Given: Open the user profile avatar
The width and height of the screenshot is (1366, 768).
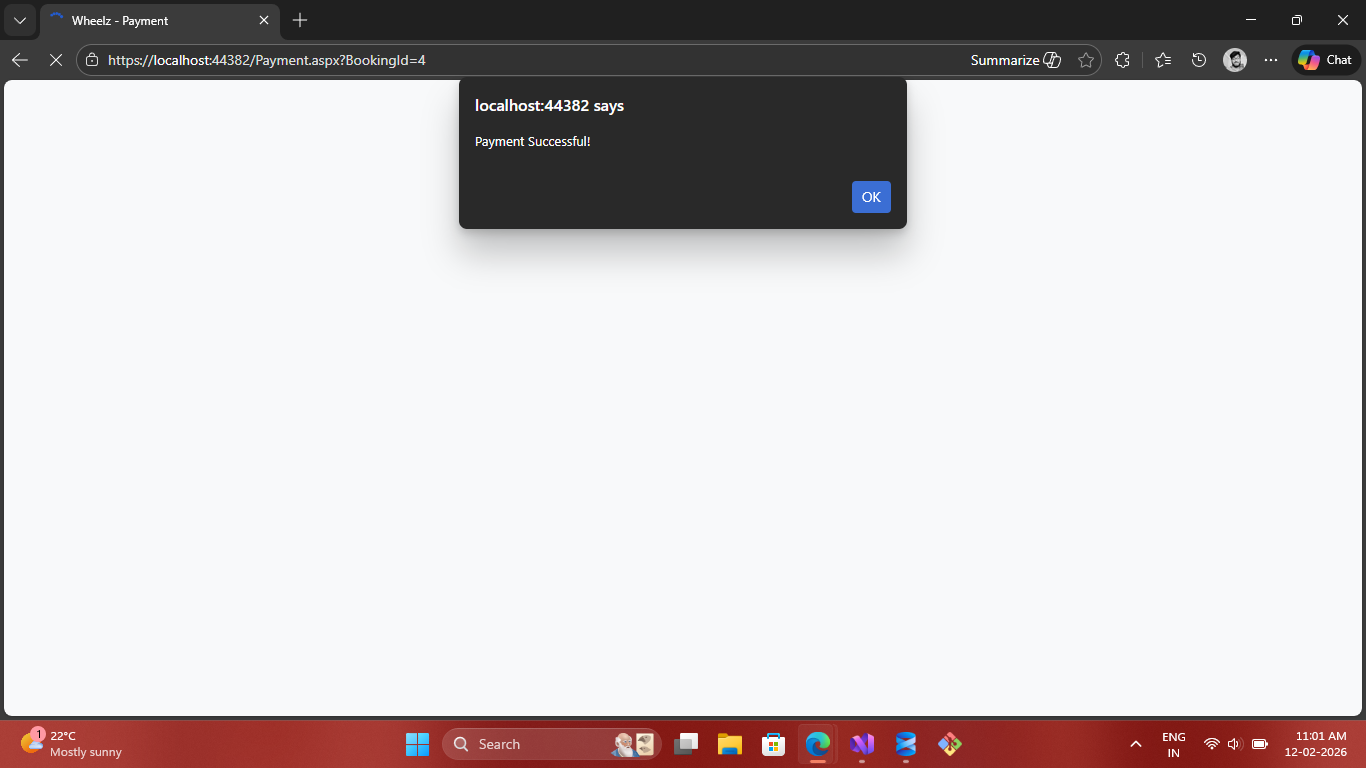Looking at the screenshot, I should click(1235, 60).
